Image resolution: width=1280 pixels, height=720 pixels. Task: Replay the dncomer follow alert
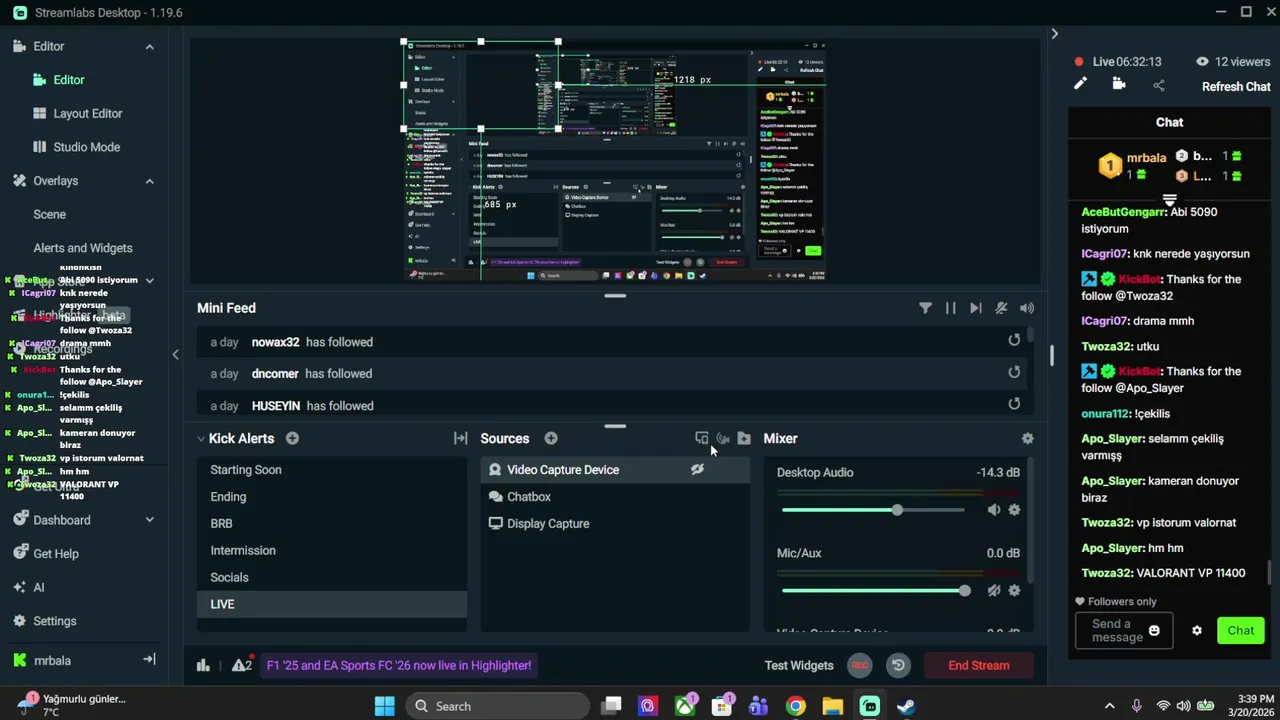[x=1014, y=372]
